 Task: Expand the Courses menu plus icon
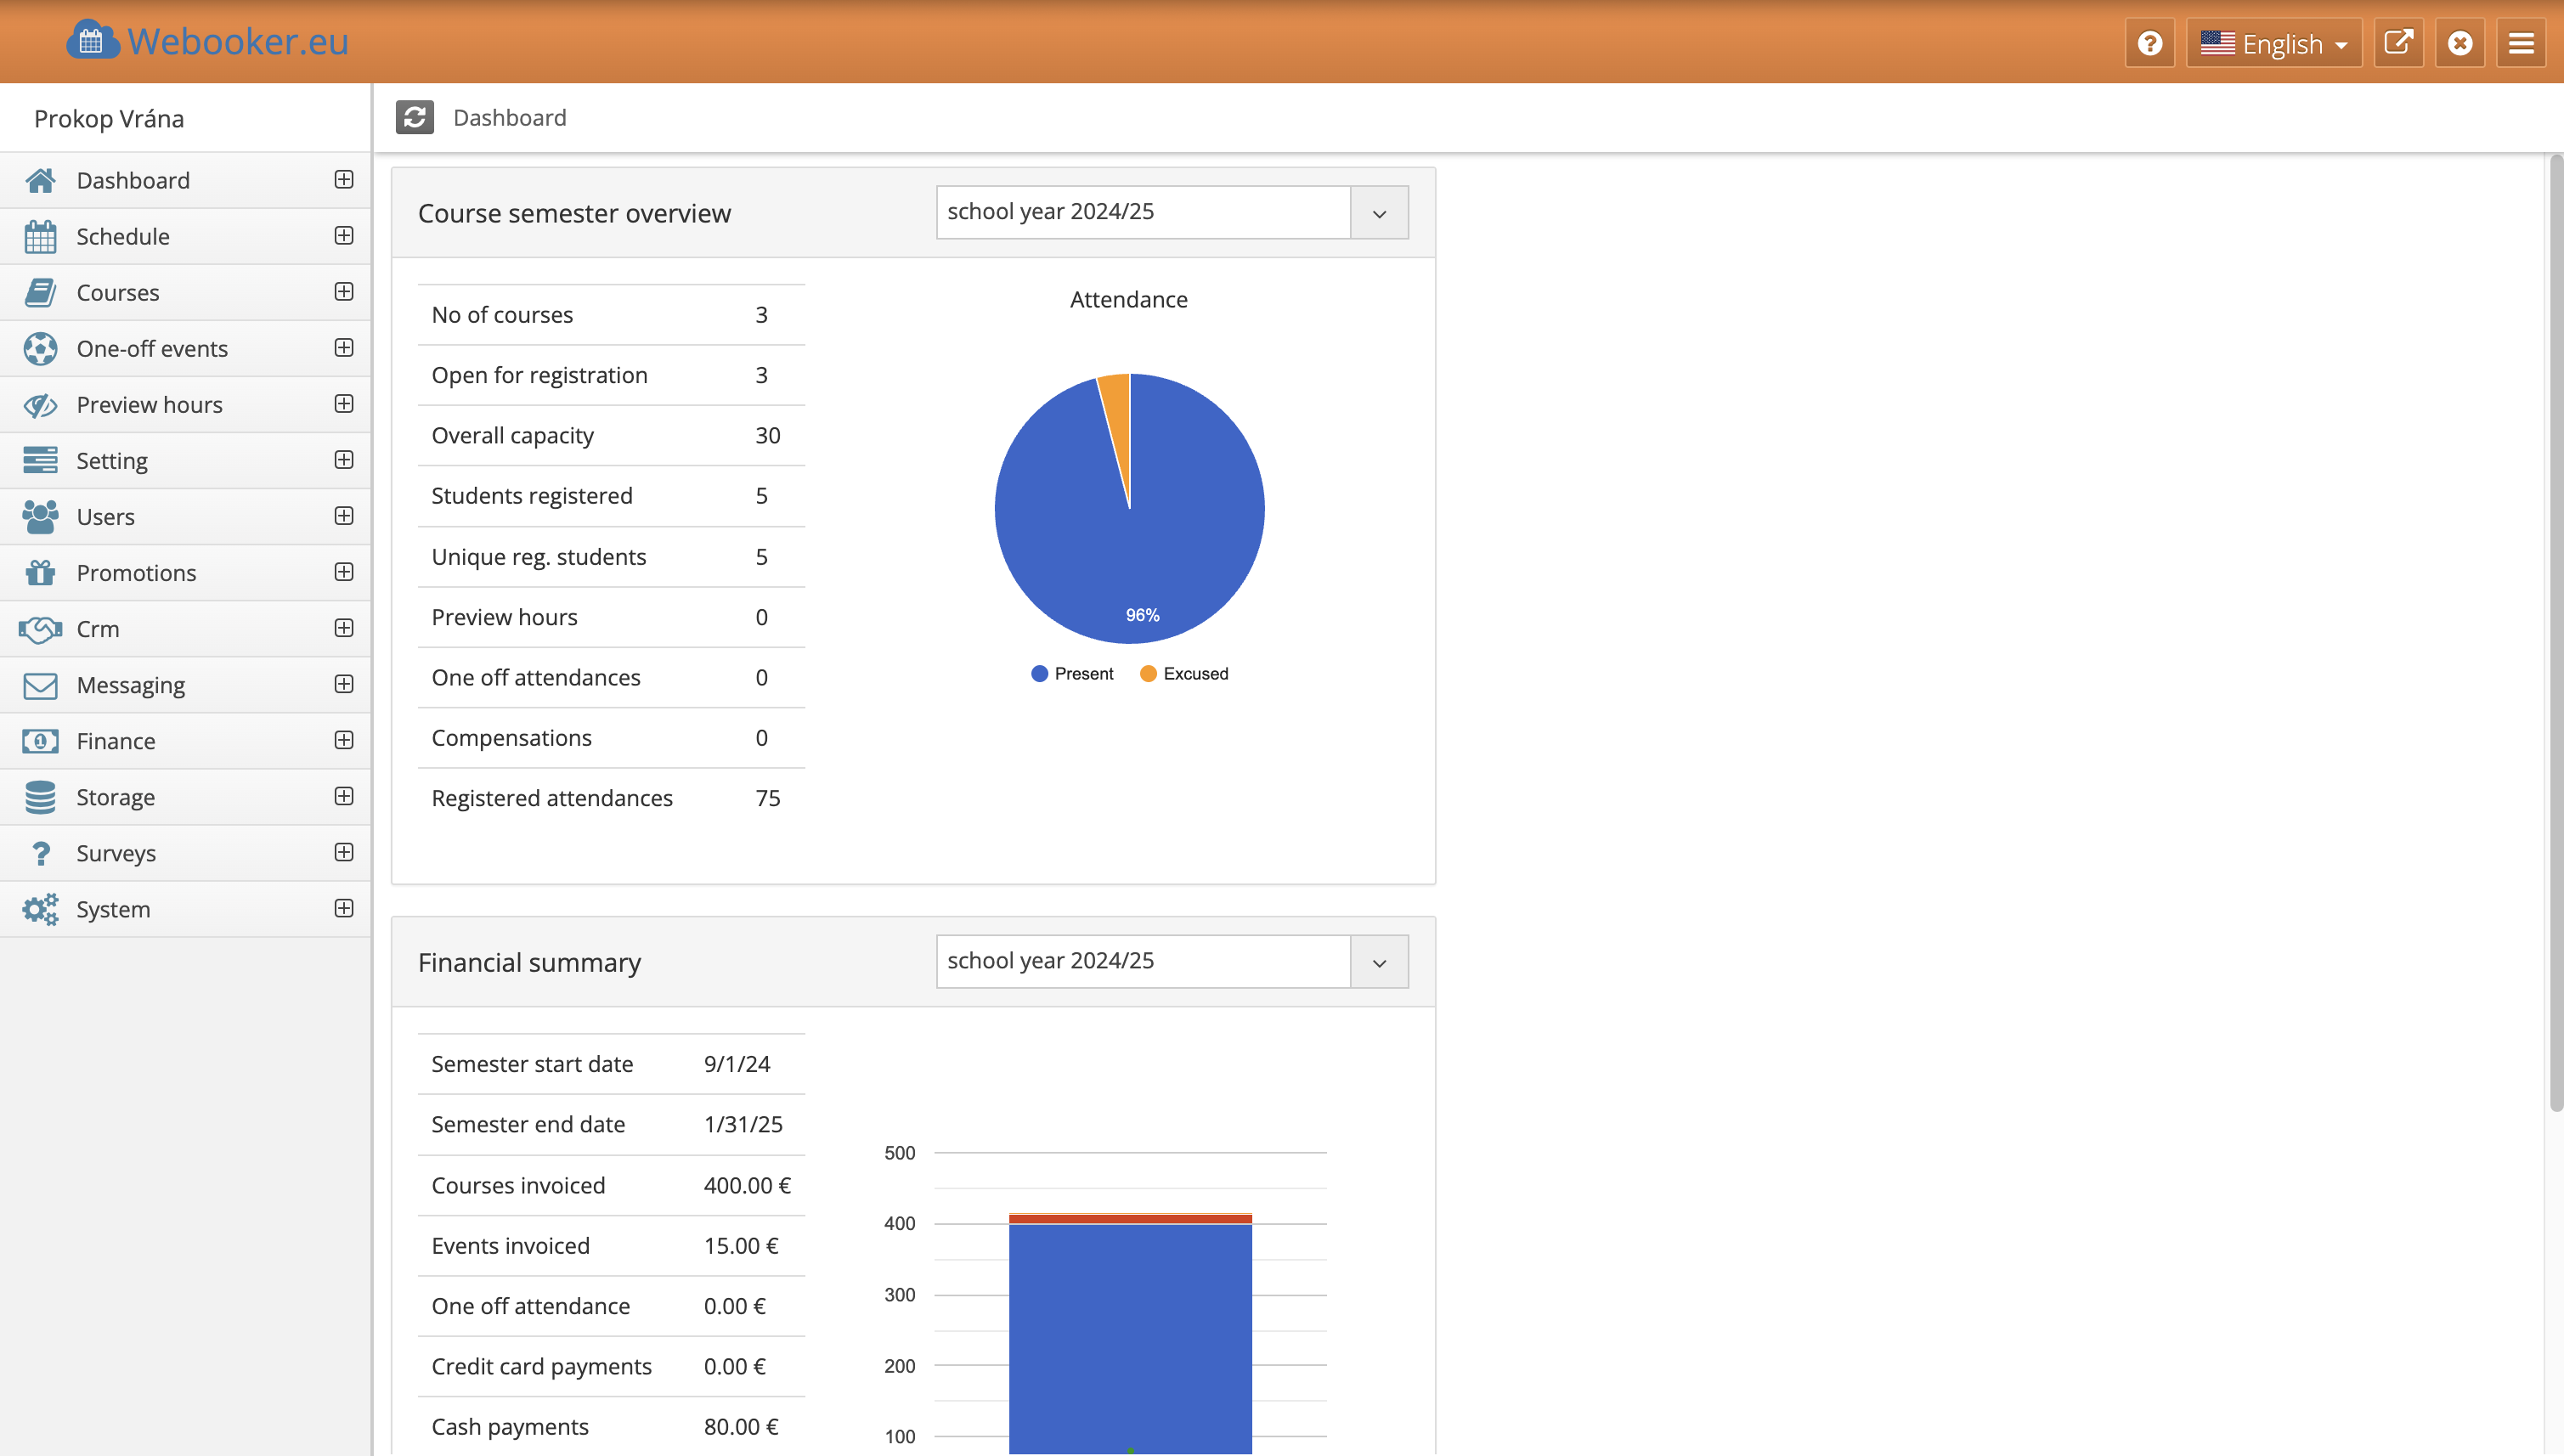pos(343,292)
